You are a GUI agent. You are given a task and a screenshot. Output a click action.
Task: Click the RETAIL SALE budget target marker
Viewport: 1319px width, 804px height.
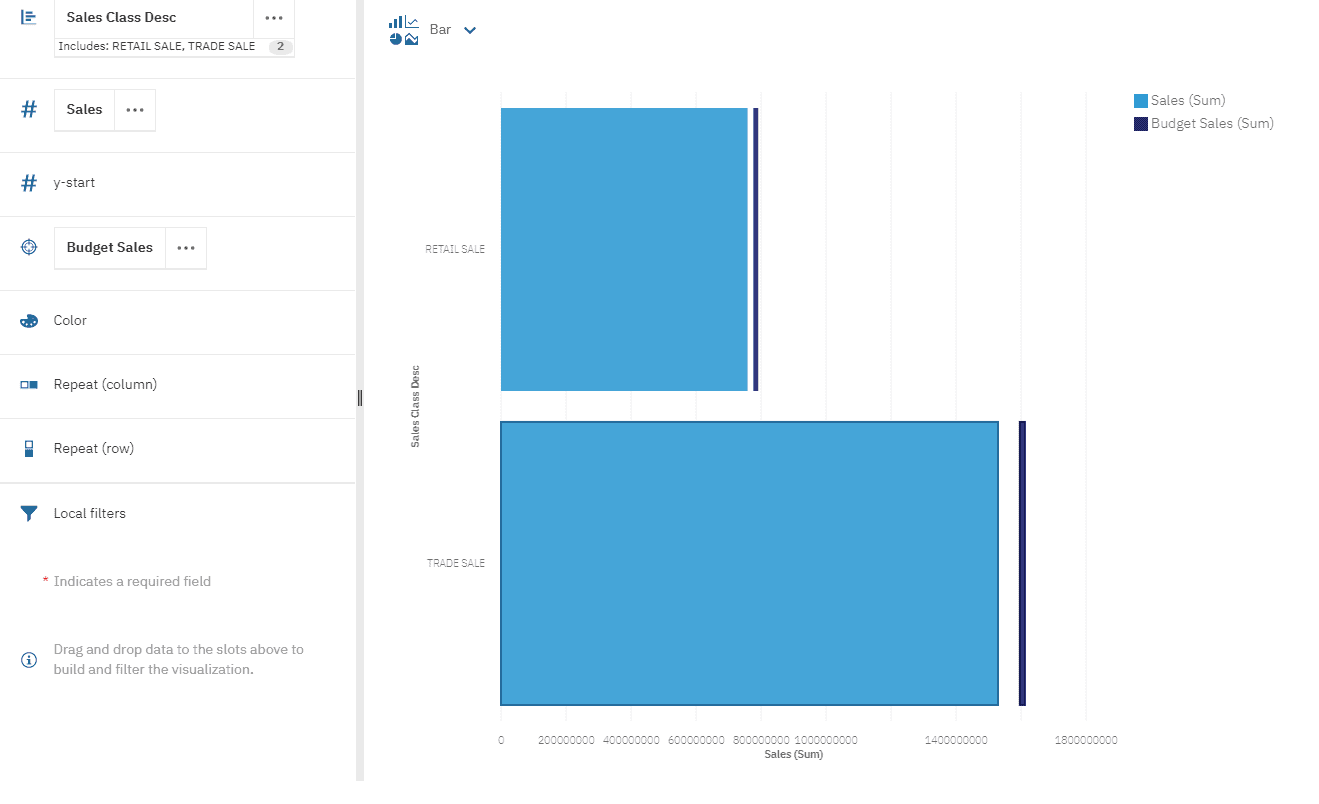click(x=755, y=249)
